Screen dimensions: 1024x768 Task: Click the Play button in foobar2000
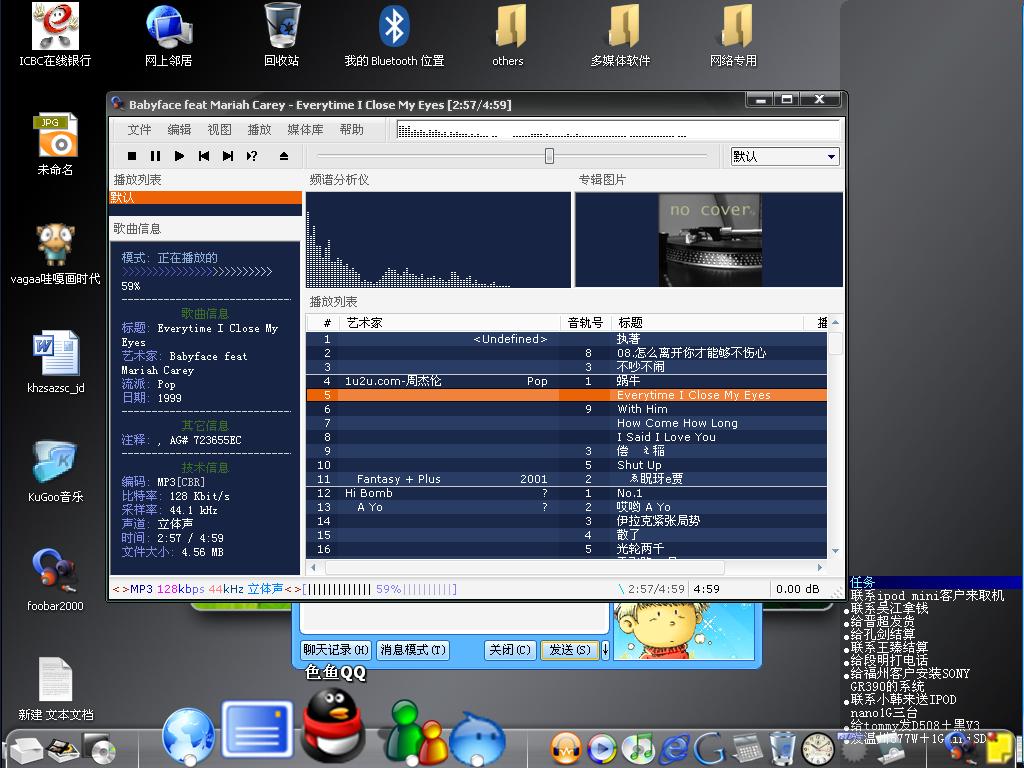click(x=179, y=156)
